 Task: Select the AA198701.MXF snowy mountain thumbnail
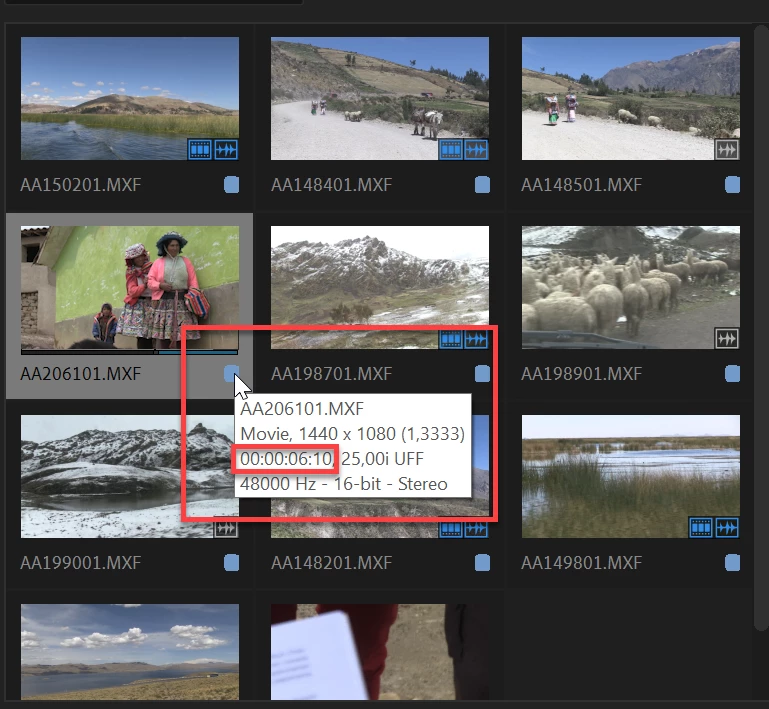coord(380,287)
